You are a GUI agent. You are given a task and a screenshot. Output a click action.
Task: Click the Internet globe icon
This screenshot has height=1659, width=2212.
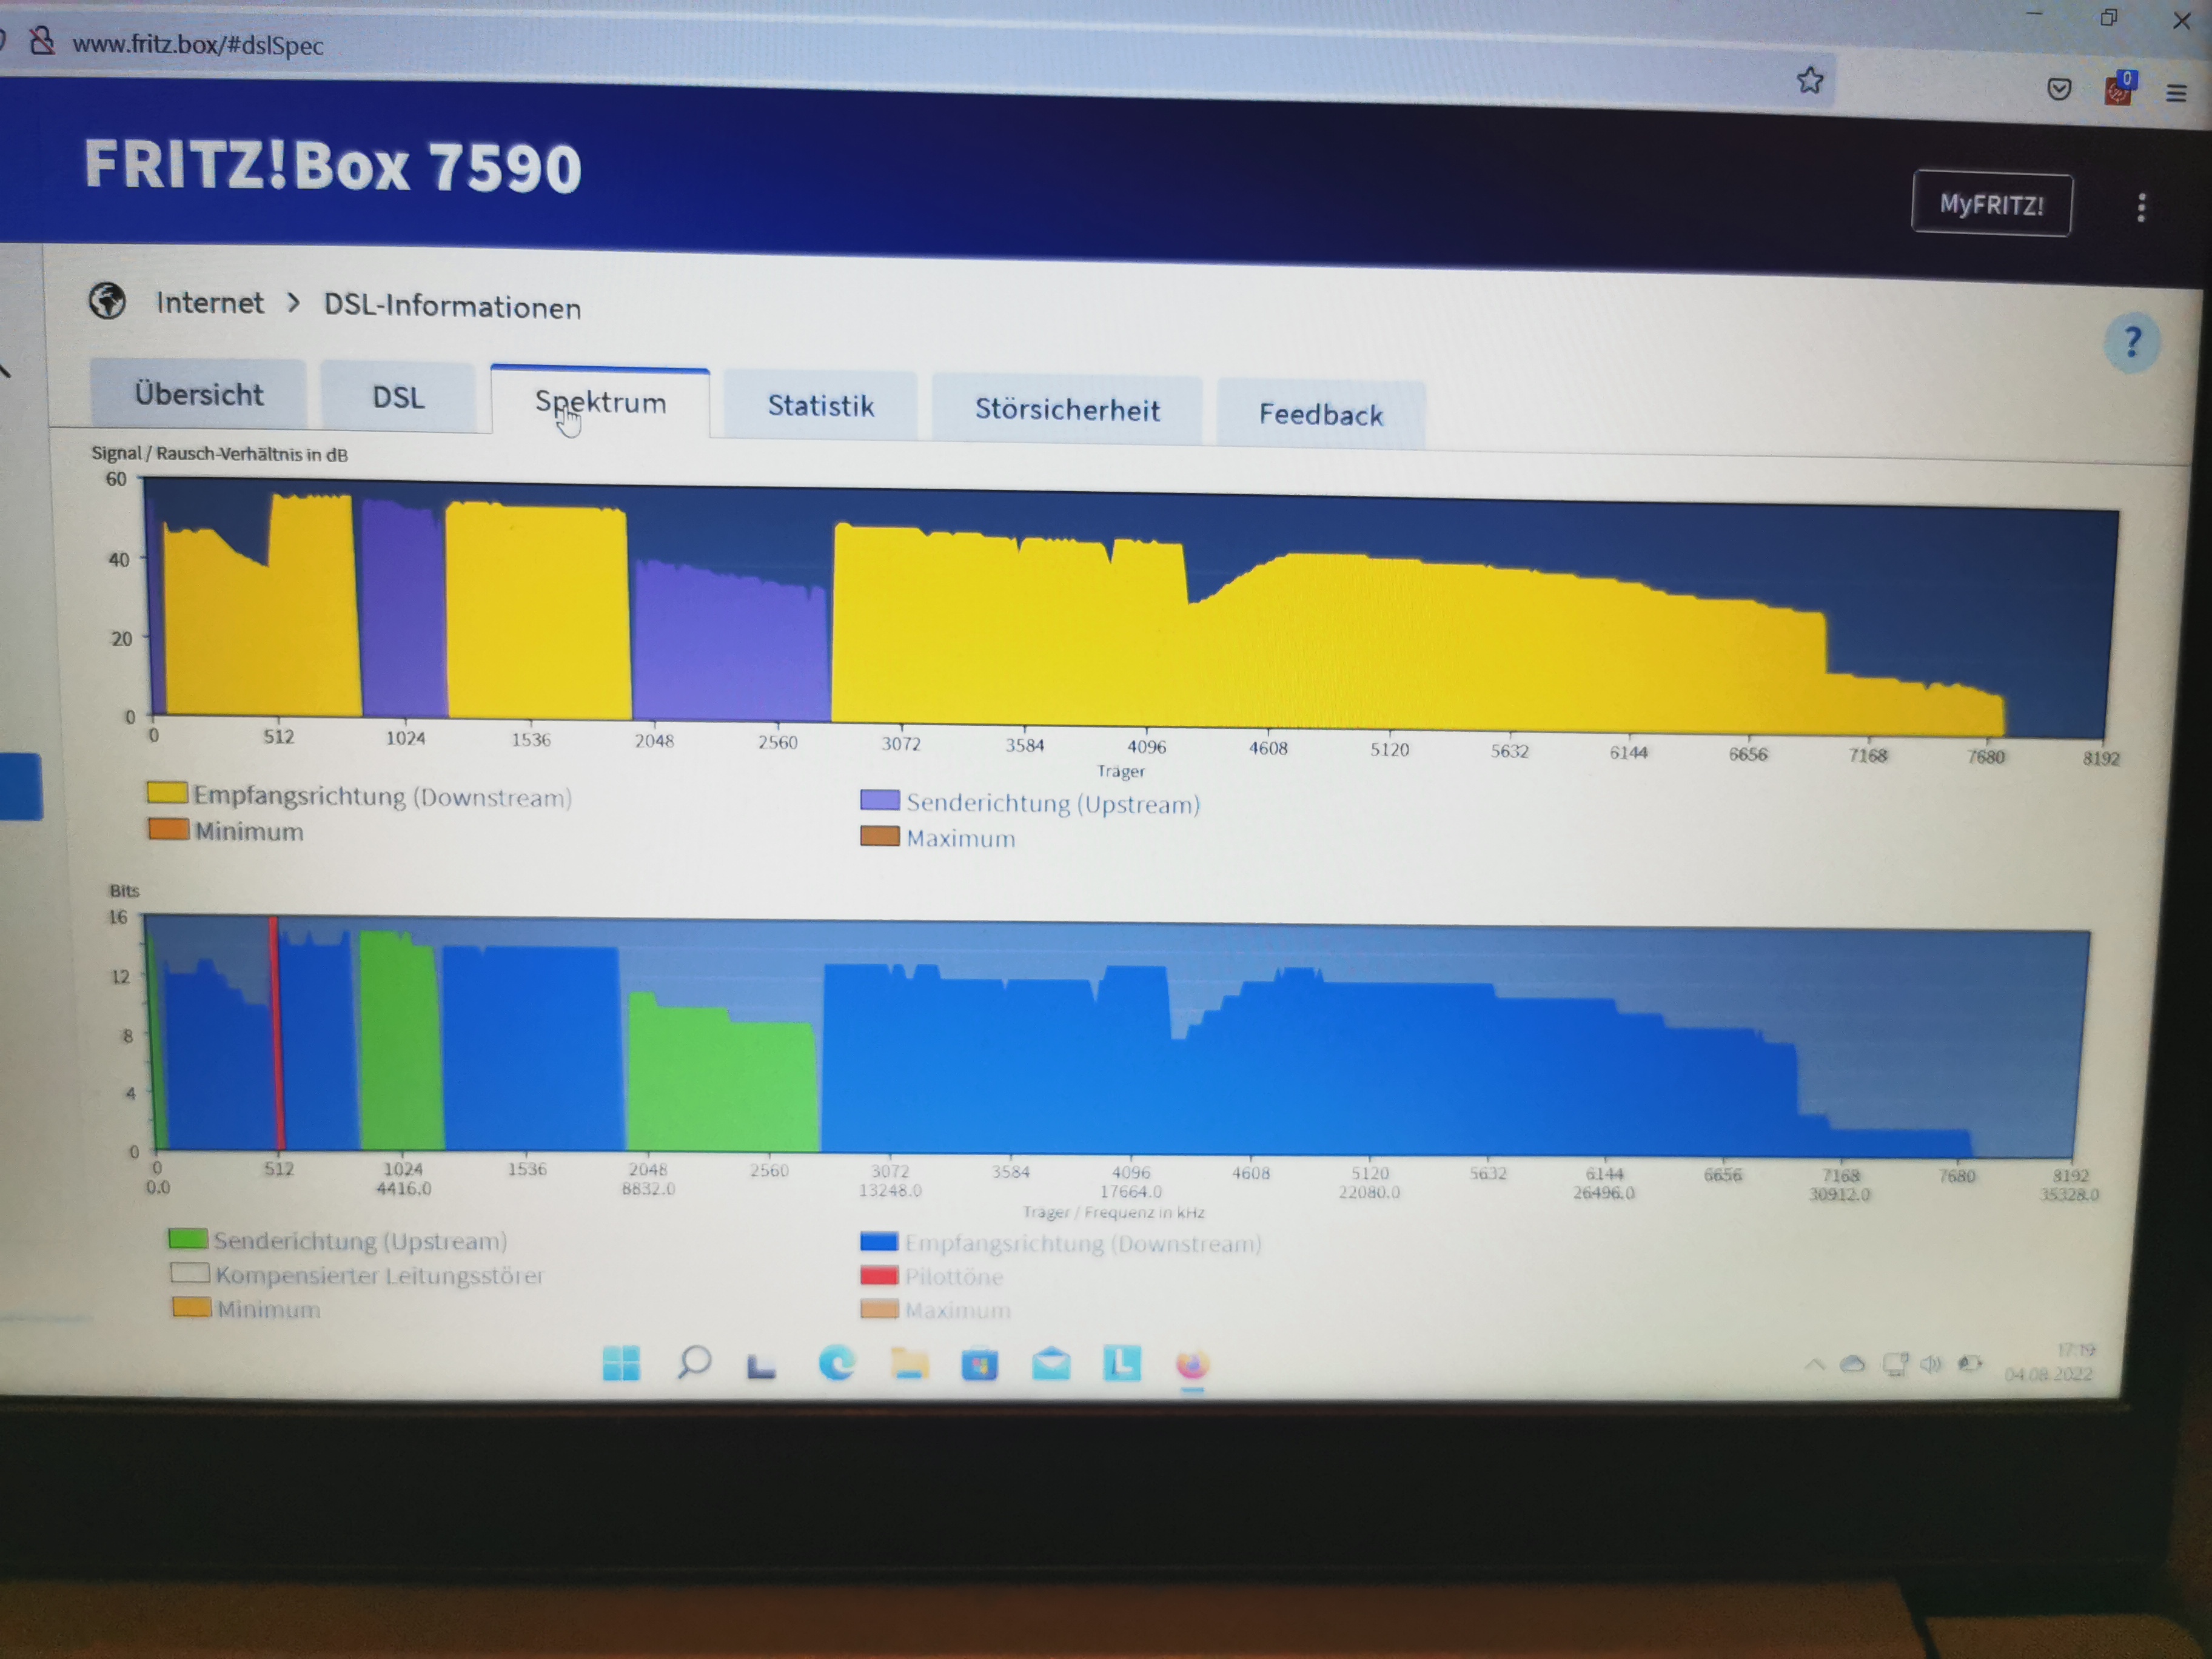tap(107, 300)
